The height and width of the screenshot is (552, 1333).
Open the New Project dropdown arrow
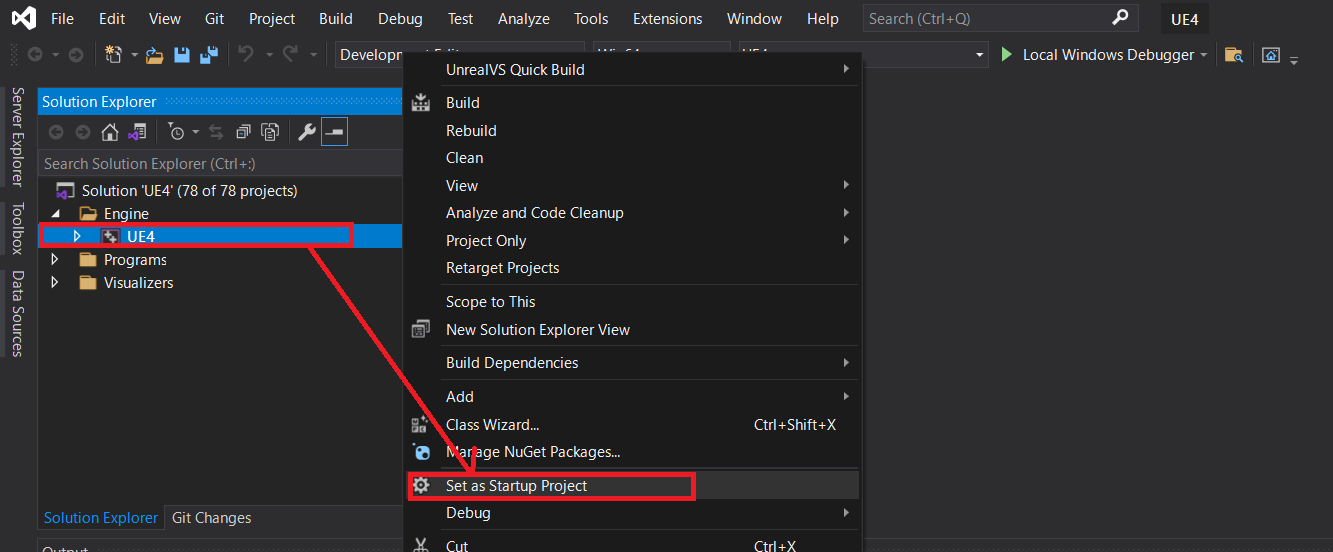[x=134, y=55]
